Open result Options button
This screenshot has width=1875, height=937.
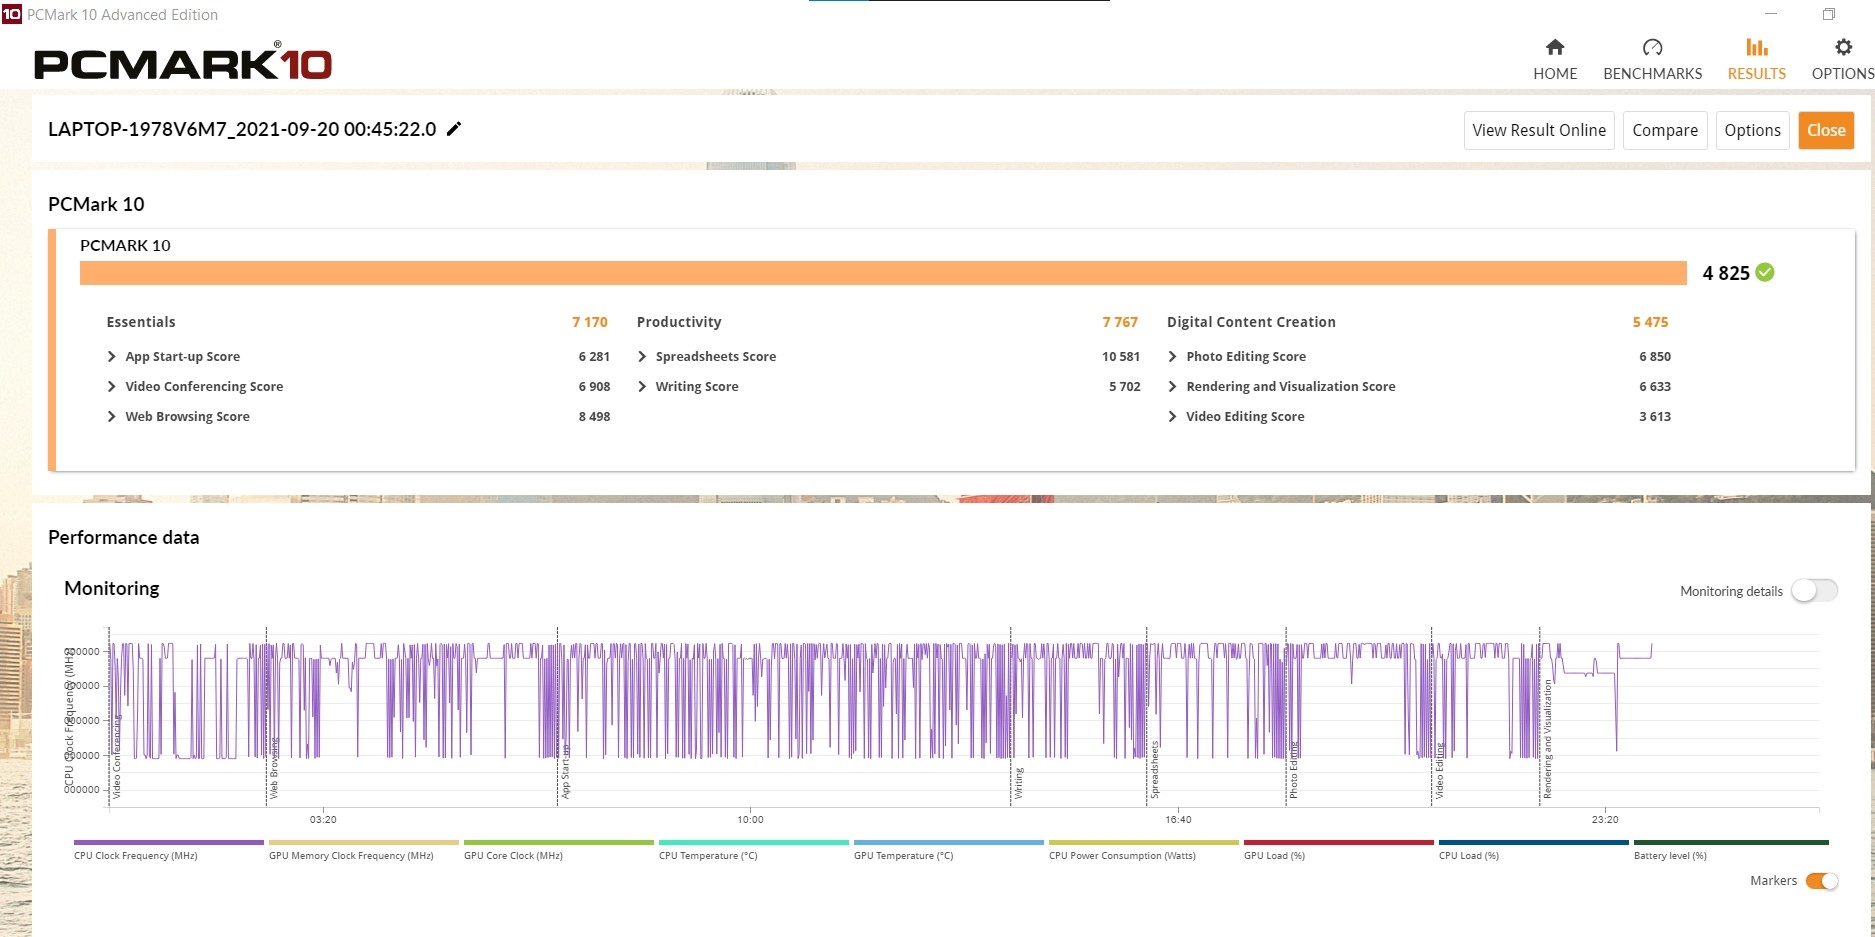1752,130
